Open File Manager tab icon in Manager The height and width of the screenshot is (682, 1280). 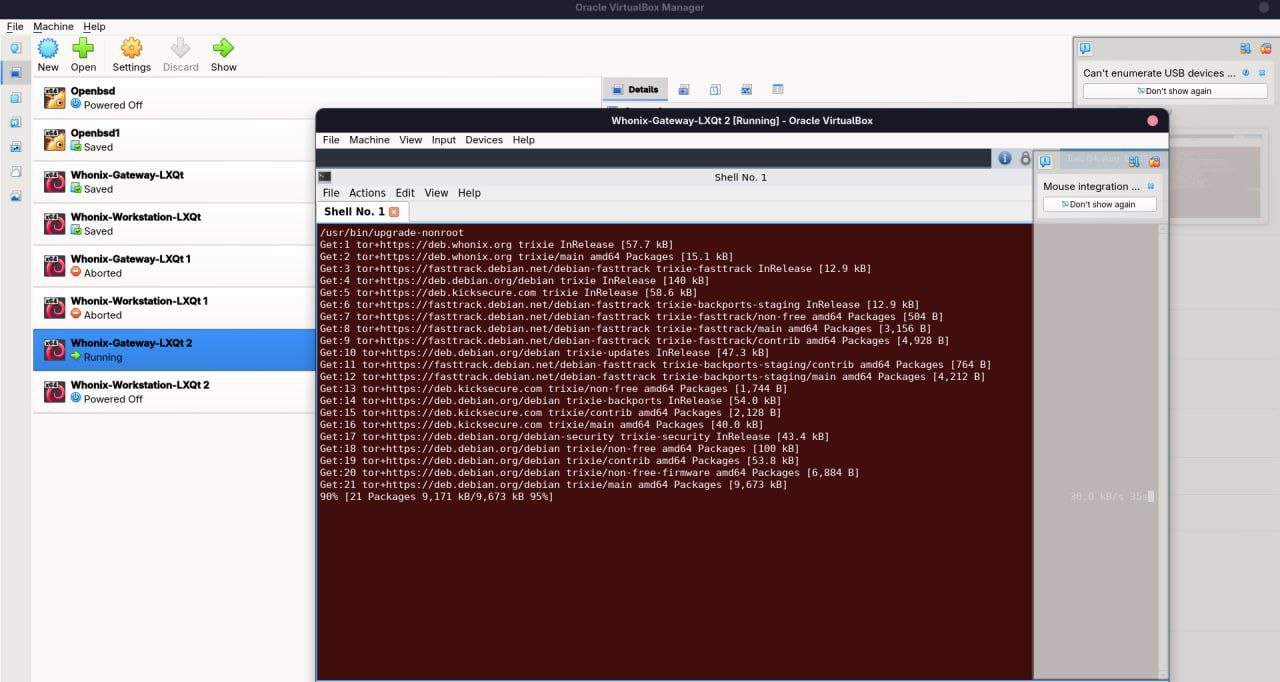tap(778, 89)
